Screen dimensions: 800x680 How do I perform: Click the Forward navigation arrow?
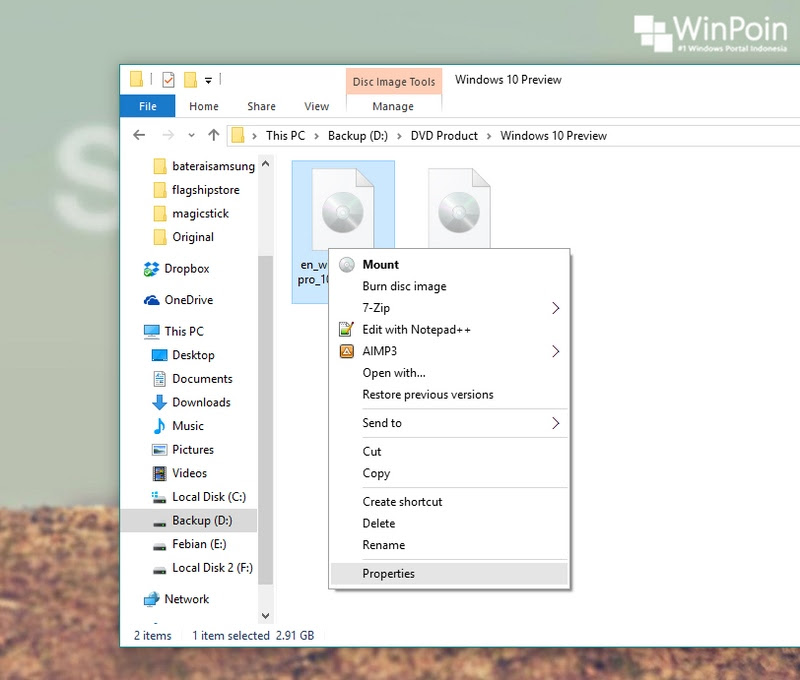click(x=168, y=135)
